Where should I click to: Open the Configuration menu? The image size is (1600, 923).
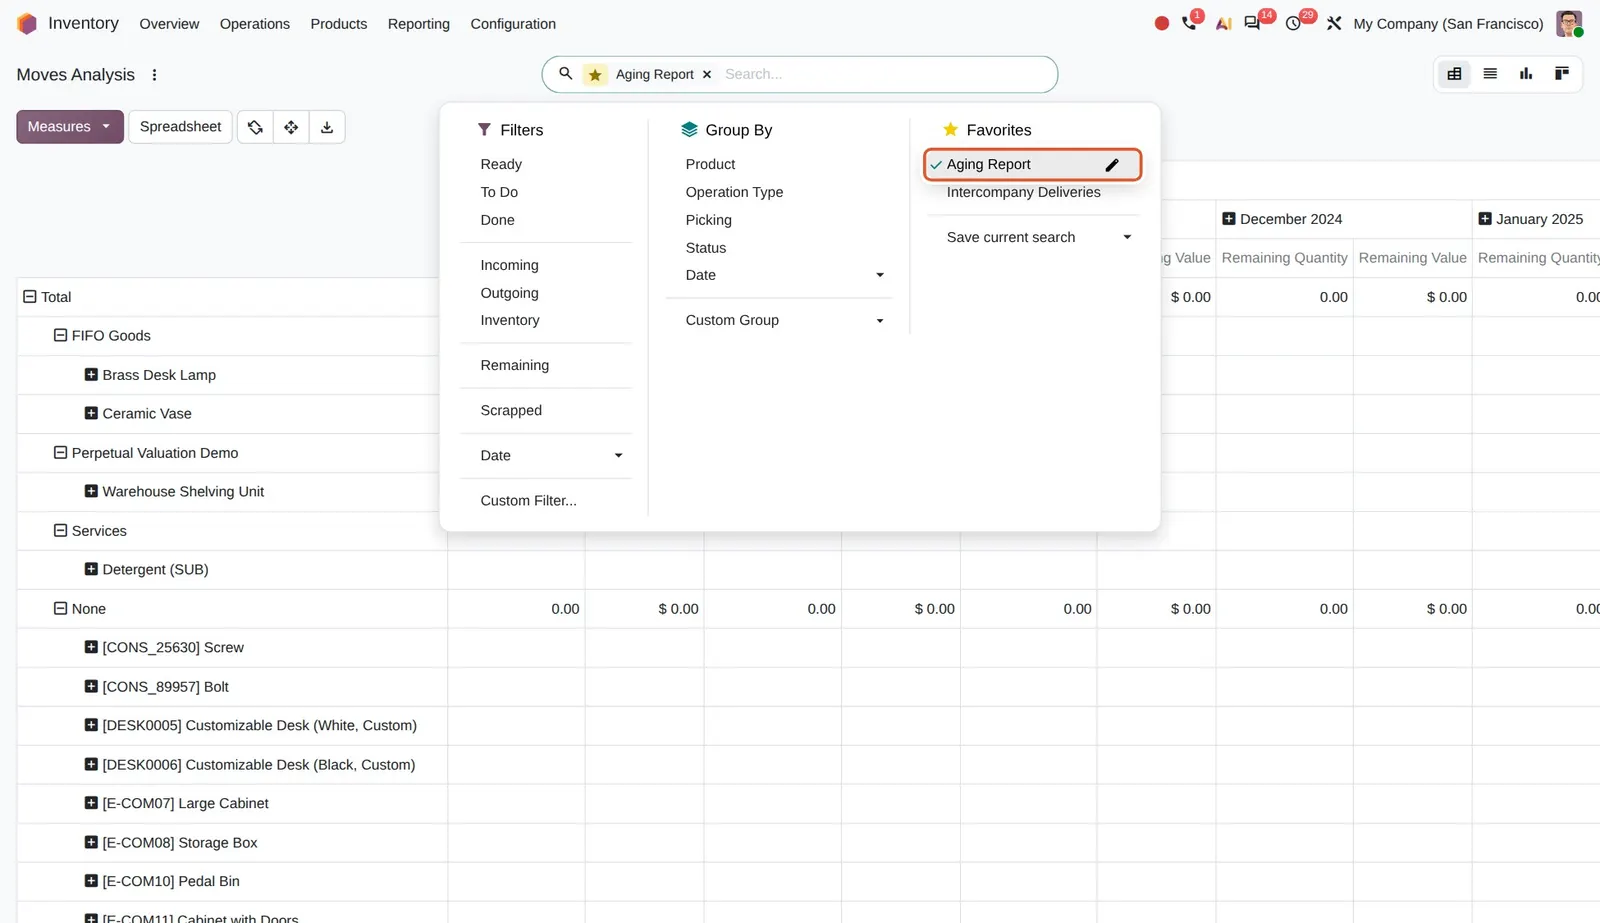(x=513, y=24)
